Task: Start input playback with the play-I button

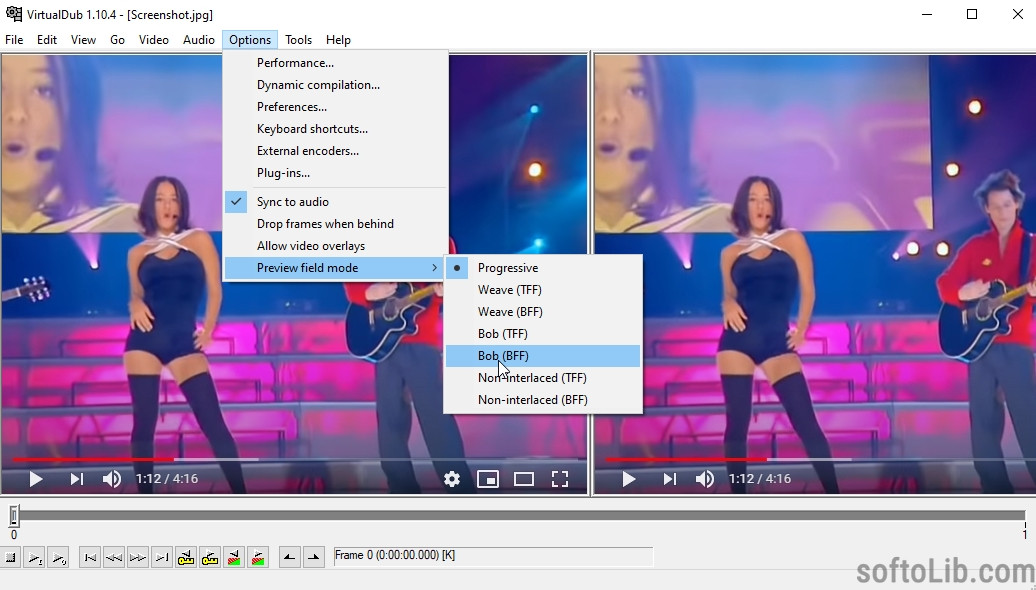Action: [x=35, y=558]
